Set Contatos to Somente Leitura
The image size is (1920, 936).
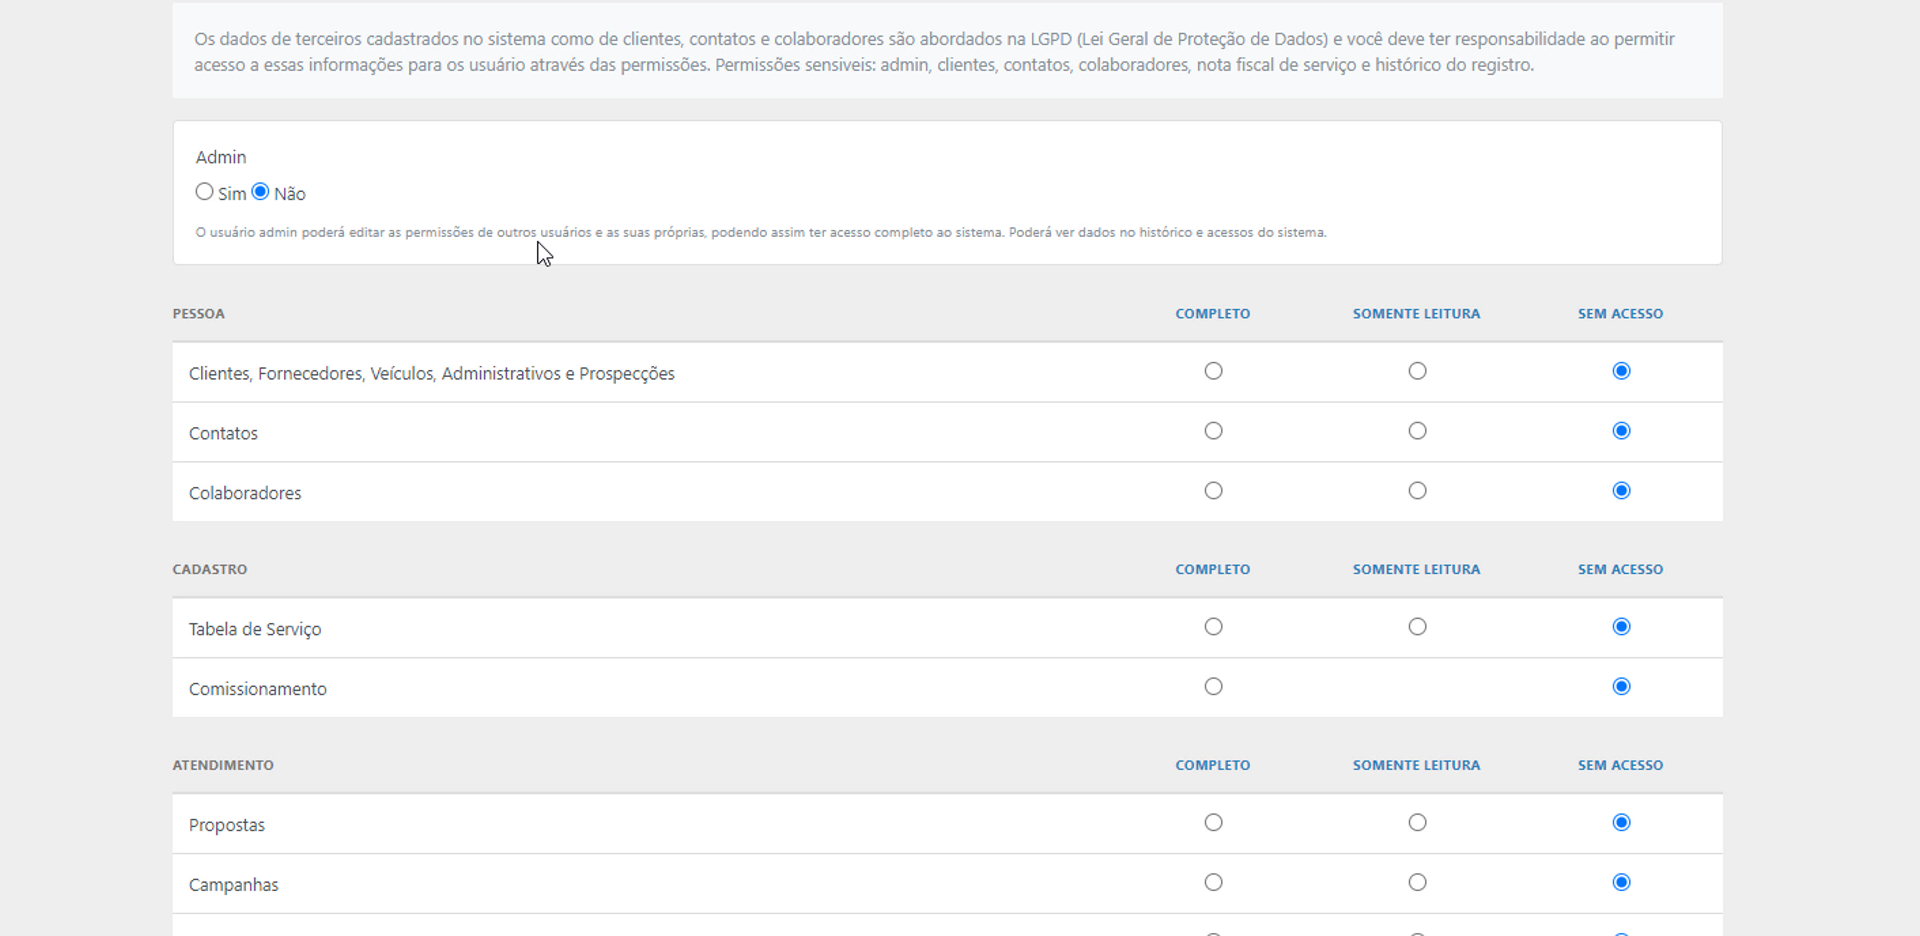coord(1417,432)
